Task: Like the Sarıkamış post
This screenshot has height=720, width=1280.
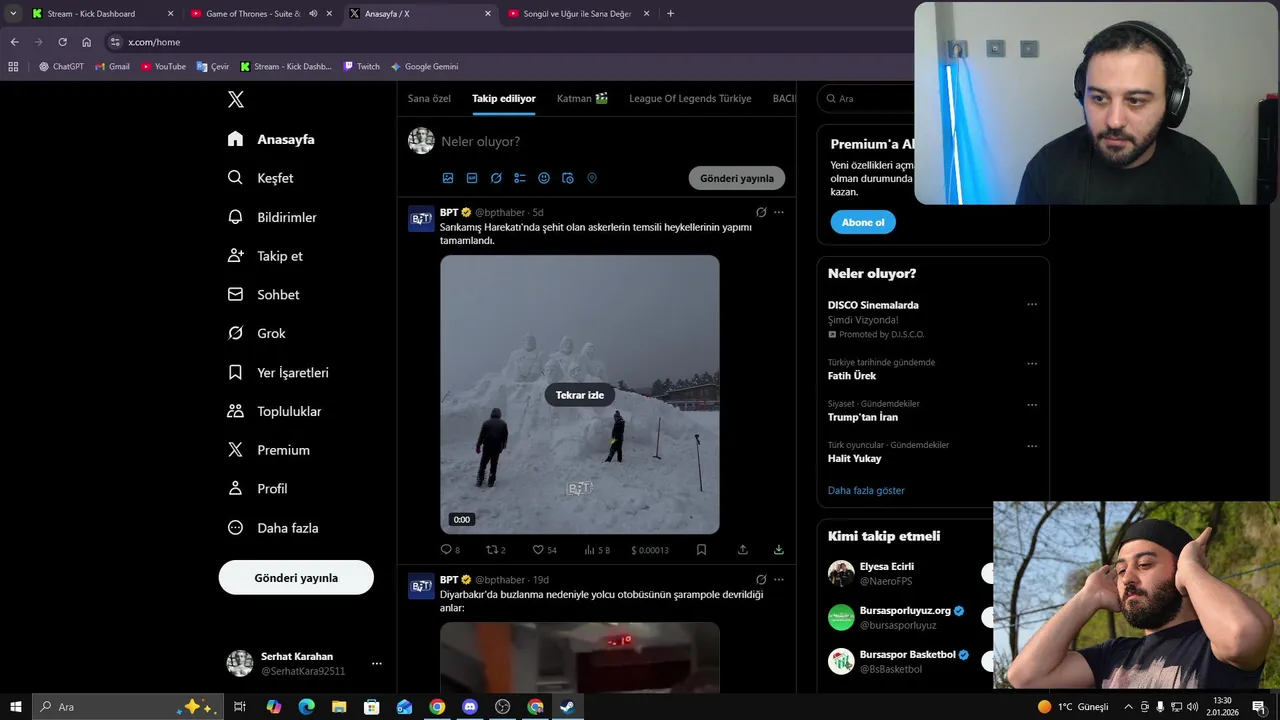Action: (x=544, y=550)
